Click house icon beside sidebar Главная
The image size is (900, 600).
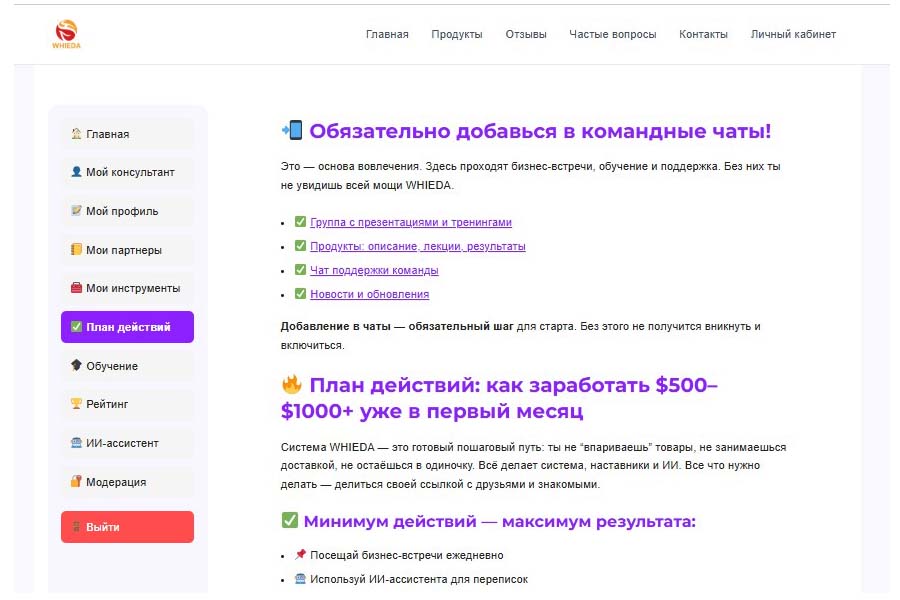(76, 133)
